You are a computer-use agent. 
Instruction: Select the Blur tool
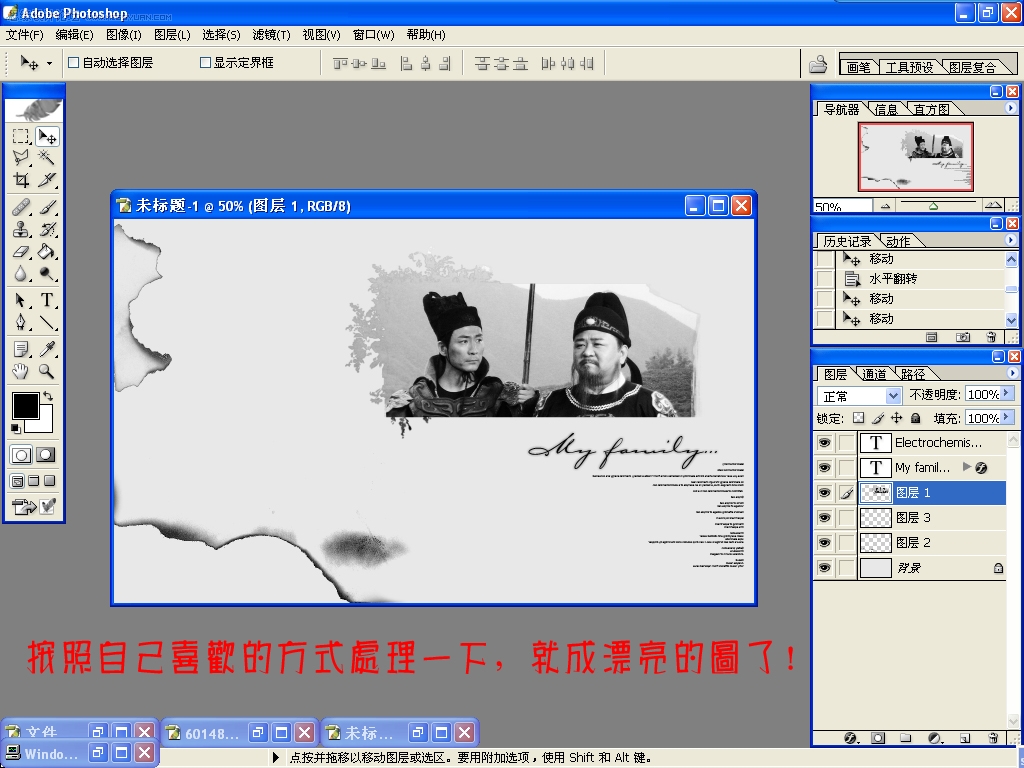[x=21, y=274]
